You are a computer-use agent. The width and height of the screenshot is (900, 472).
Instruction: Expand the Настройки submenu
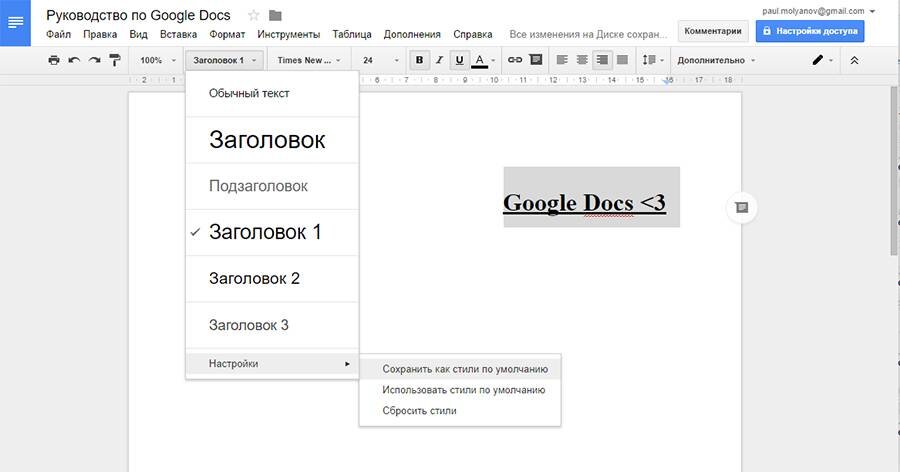tap(273, 363)
